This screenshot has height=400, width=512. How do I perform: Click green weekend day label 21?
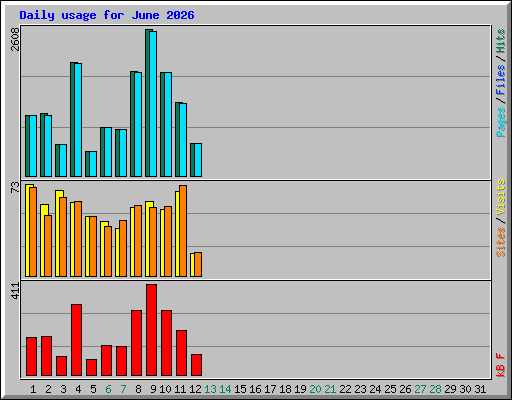(330, 389)
